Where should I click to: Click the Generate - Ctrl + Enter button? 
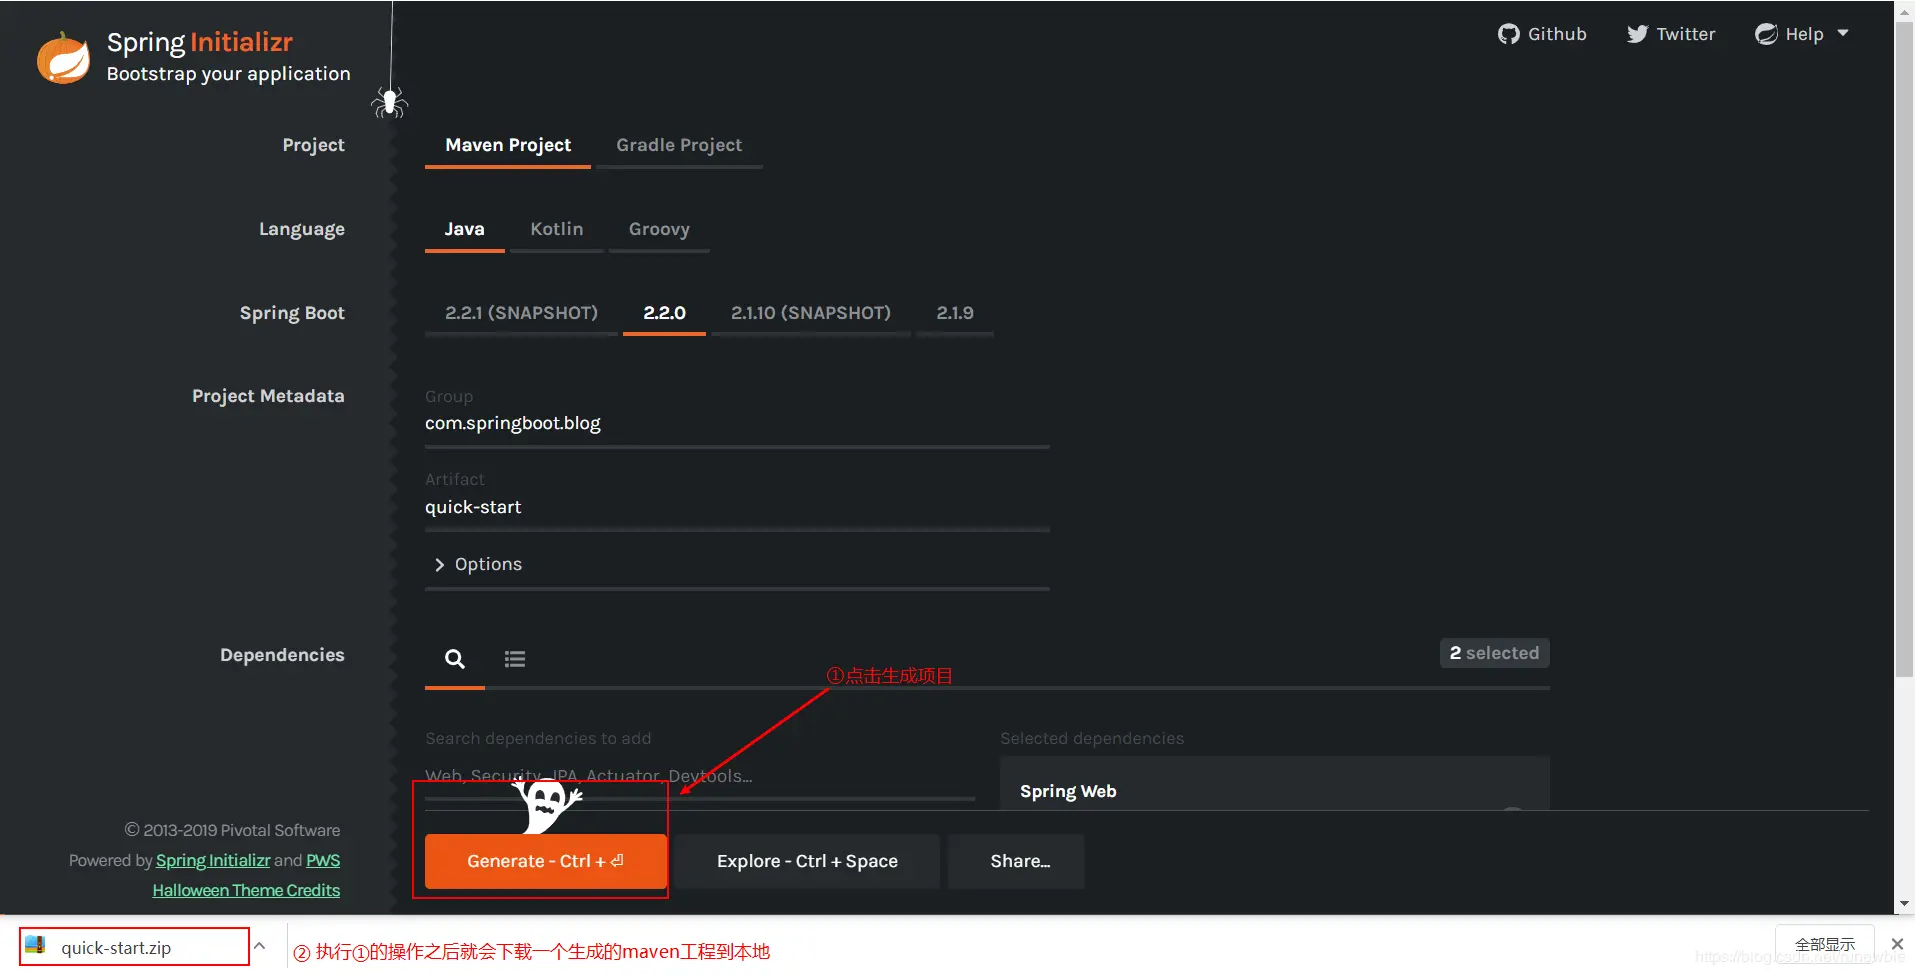click(546, 861)
